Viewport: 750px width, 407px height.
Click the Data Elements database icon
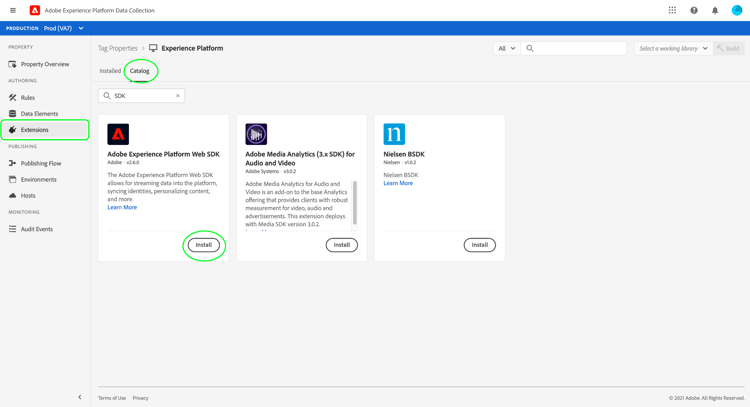[x=12, y=114]
